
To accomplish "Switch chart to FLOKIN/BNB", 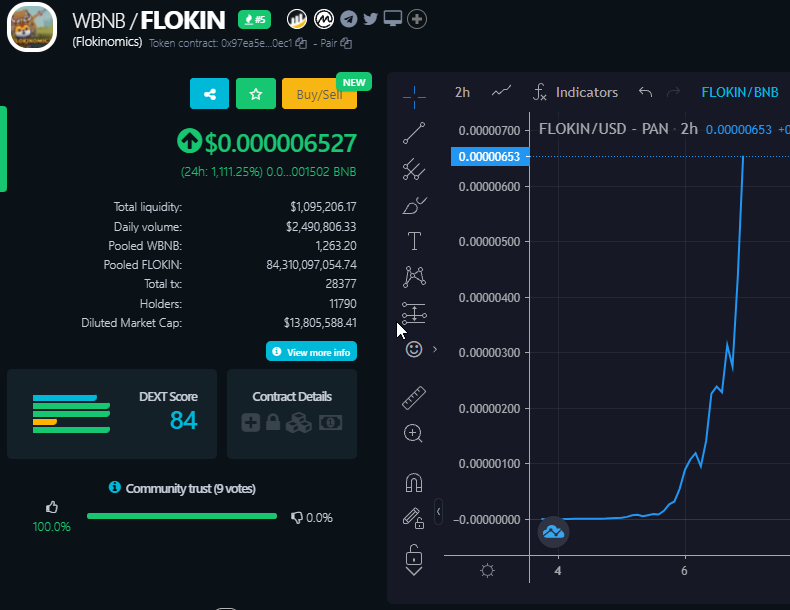I will click(x=740, y=92).
